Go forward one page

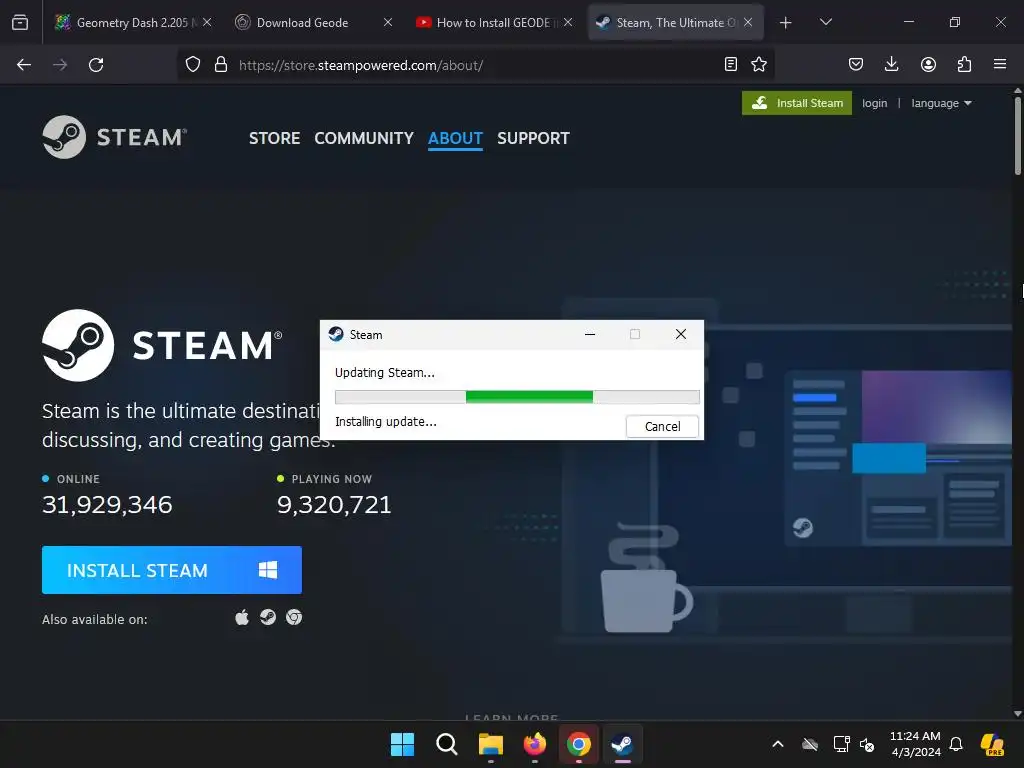click(x=60, y=65)
